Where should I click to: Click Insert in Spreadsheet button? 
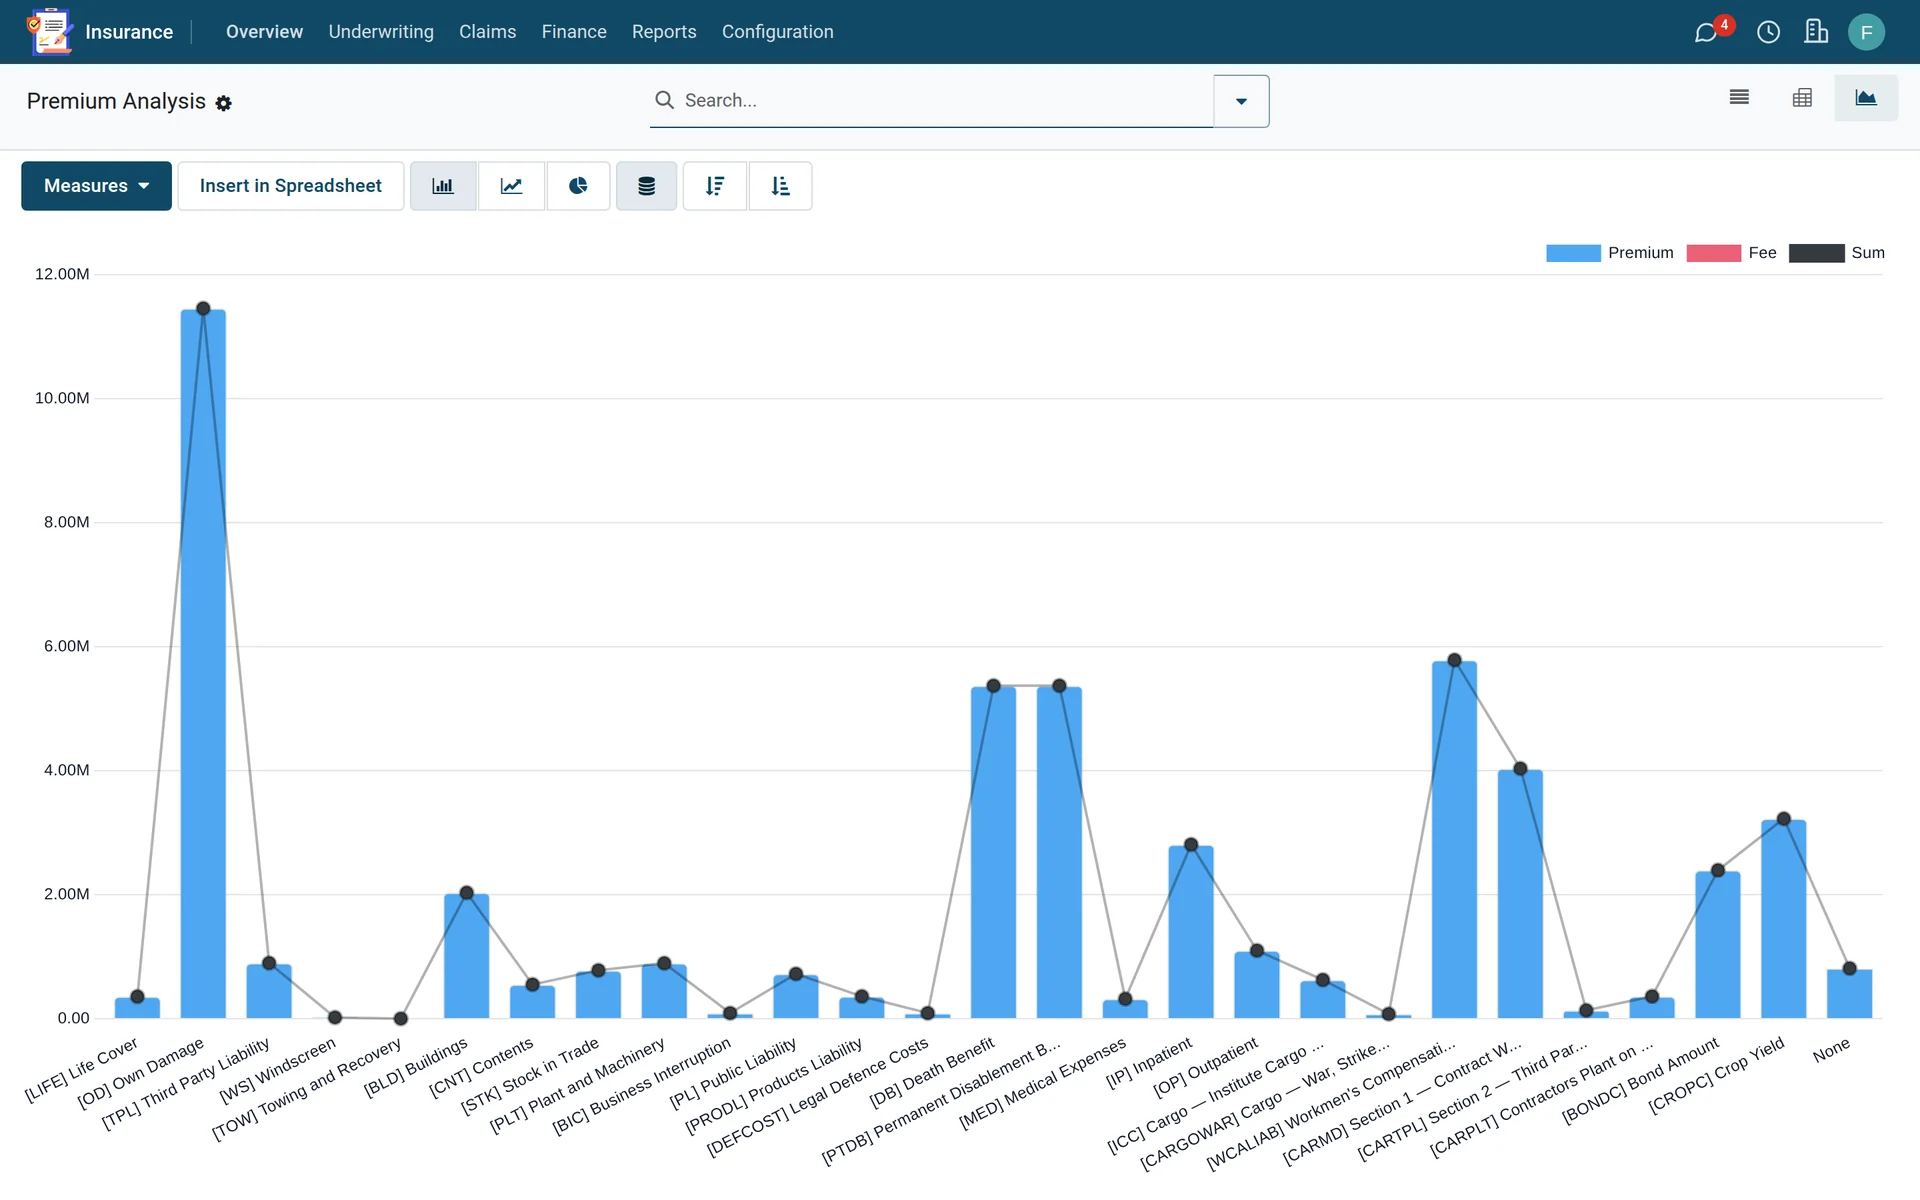(x=290, y=186)
